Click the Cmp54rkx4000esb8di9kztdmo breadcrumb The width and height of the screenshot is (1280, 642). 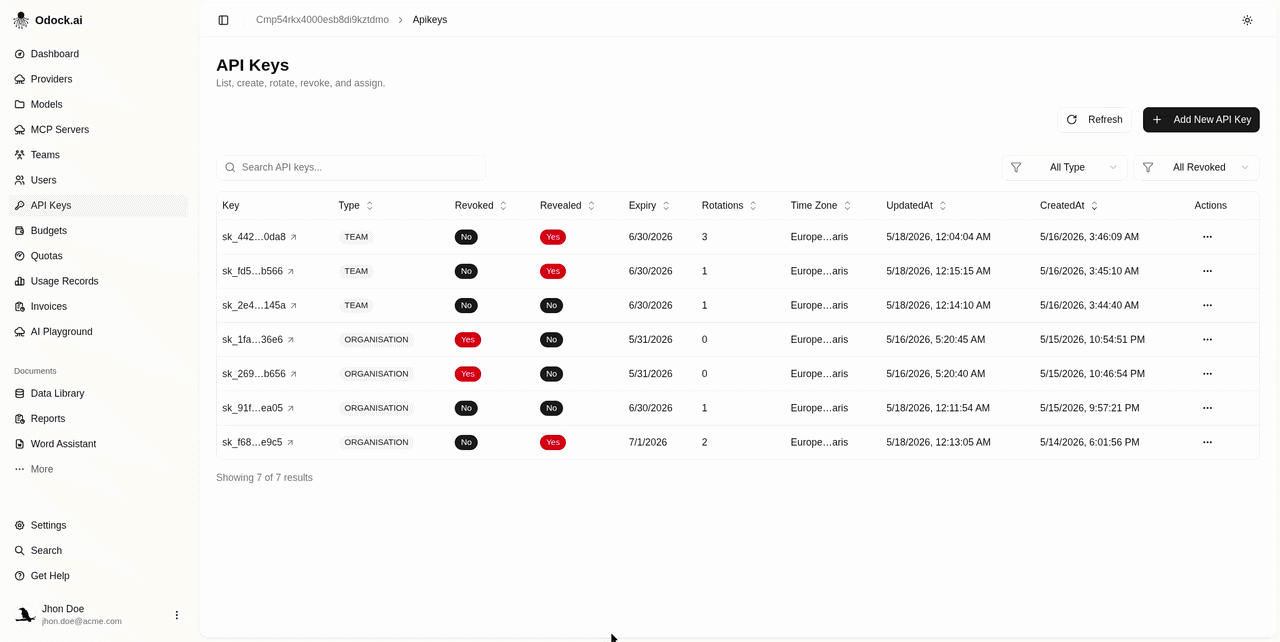(322, 20)
